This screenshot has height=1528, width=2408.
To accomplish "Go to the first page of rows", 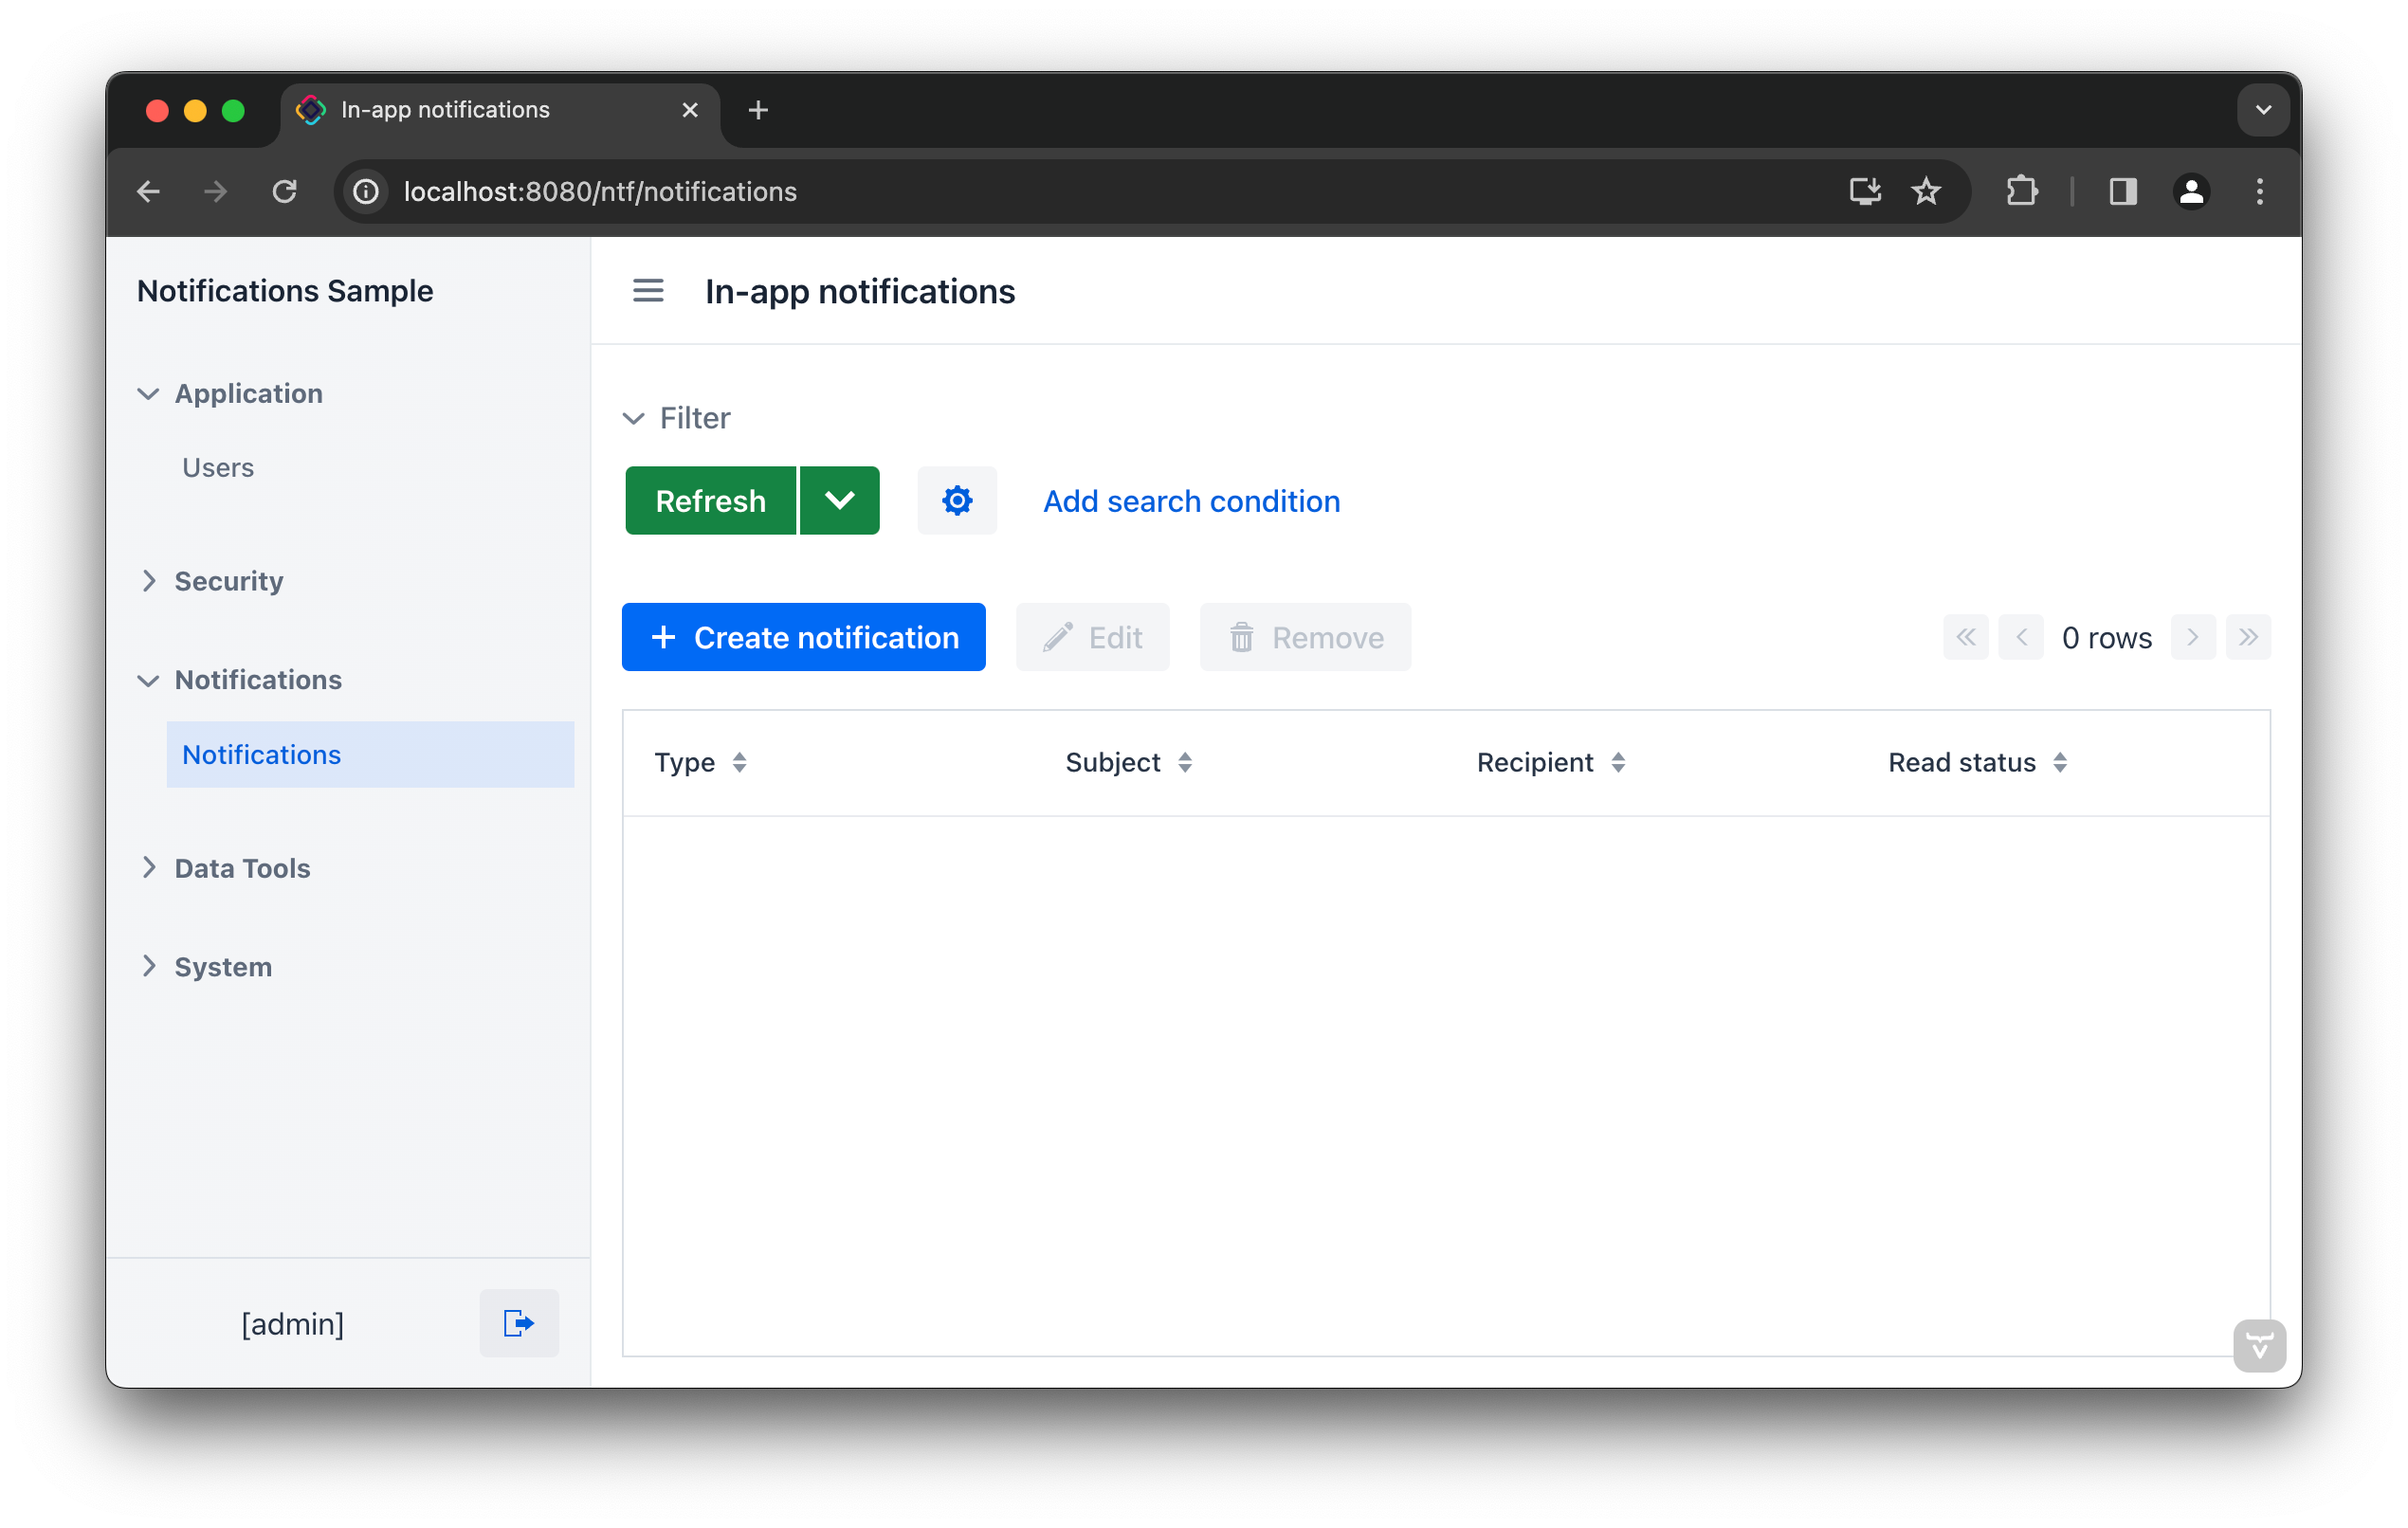I will (1965, 637).
